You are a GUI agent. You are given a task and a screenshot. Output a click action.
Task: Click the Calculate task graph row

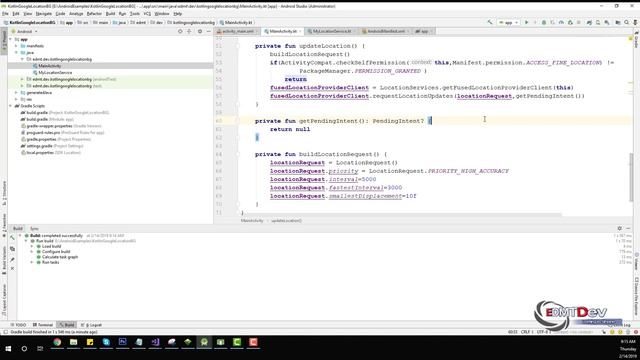[57, 257]
